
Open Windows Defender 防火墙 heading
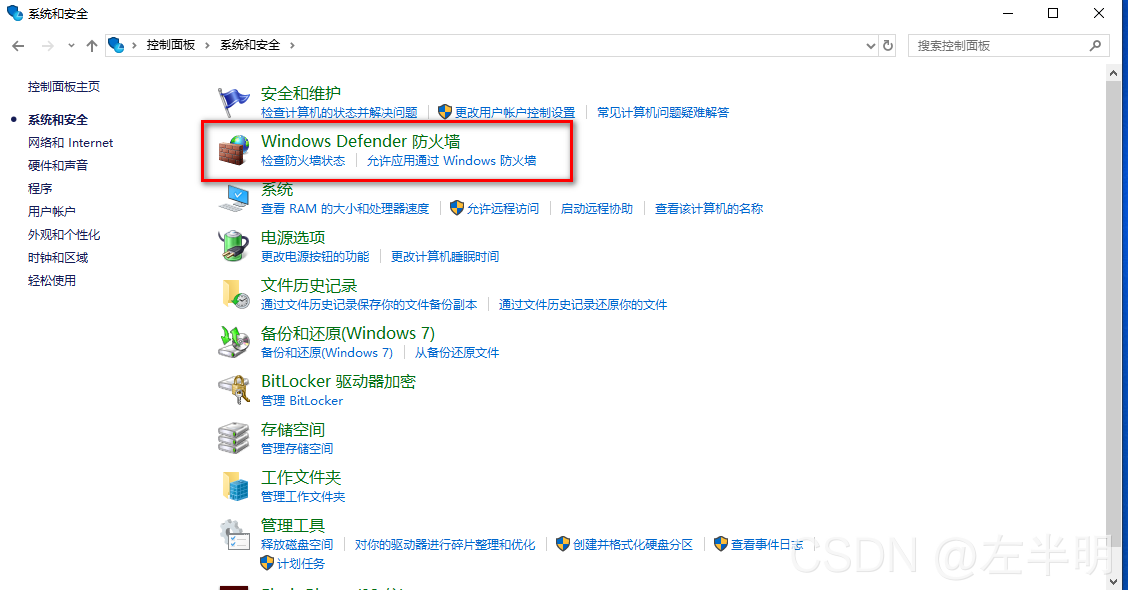(360, 141)
